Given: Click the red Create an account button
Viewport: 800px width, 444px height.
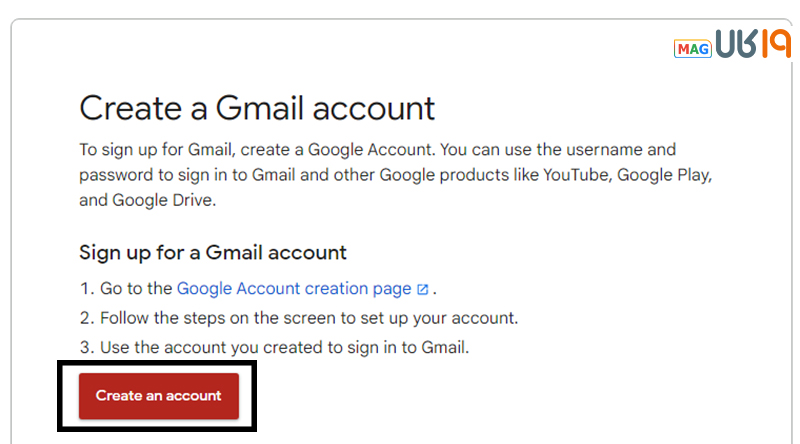Looking at the screenshot, I should click(158, 396).
